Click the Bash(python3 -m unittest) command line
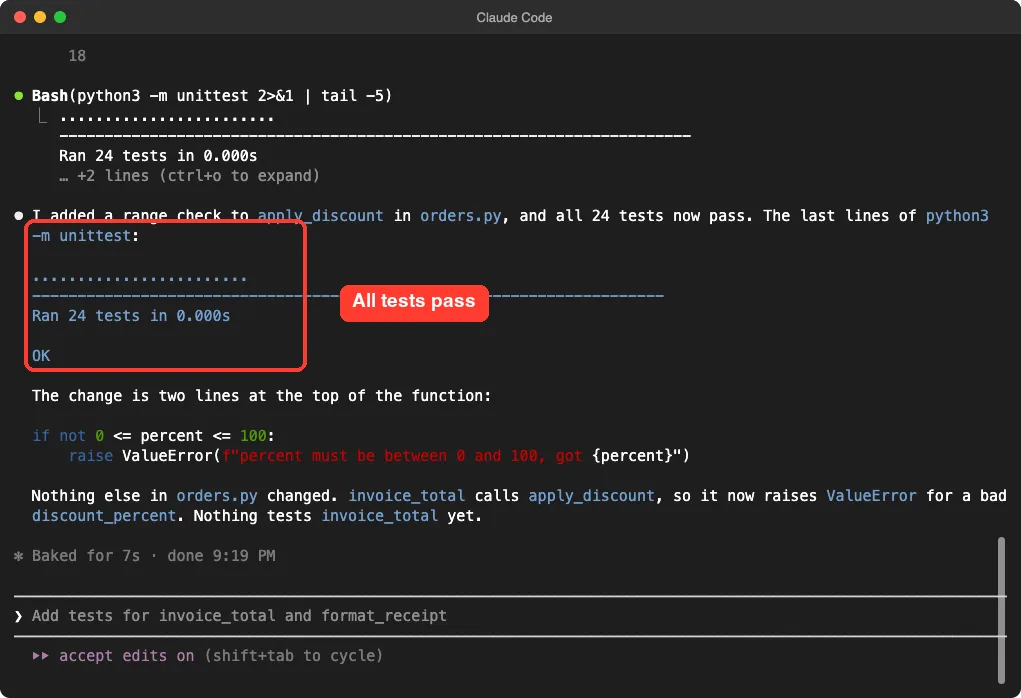The height and width of the screenshot is (698, 1021). (212, 96)
